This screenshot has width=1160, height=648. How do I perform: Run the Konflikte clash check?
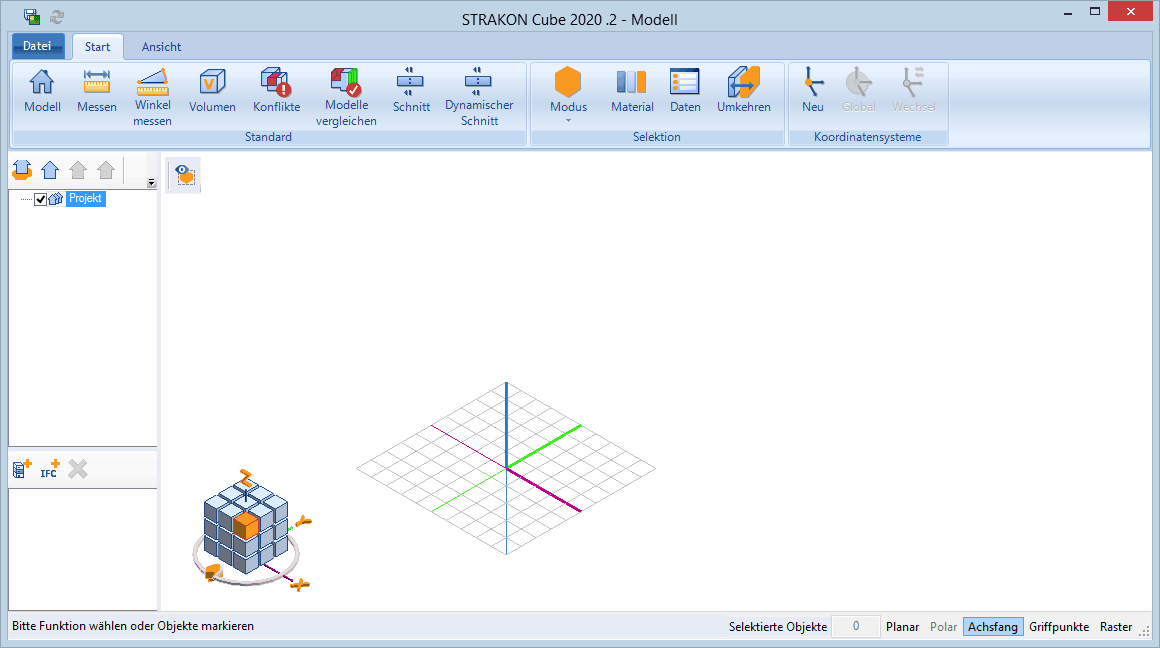point(277,90)
